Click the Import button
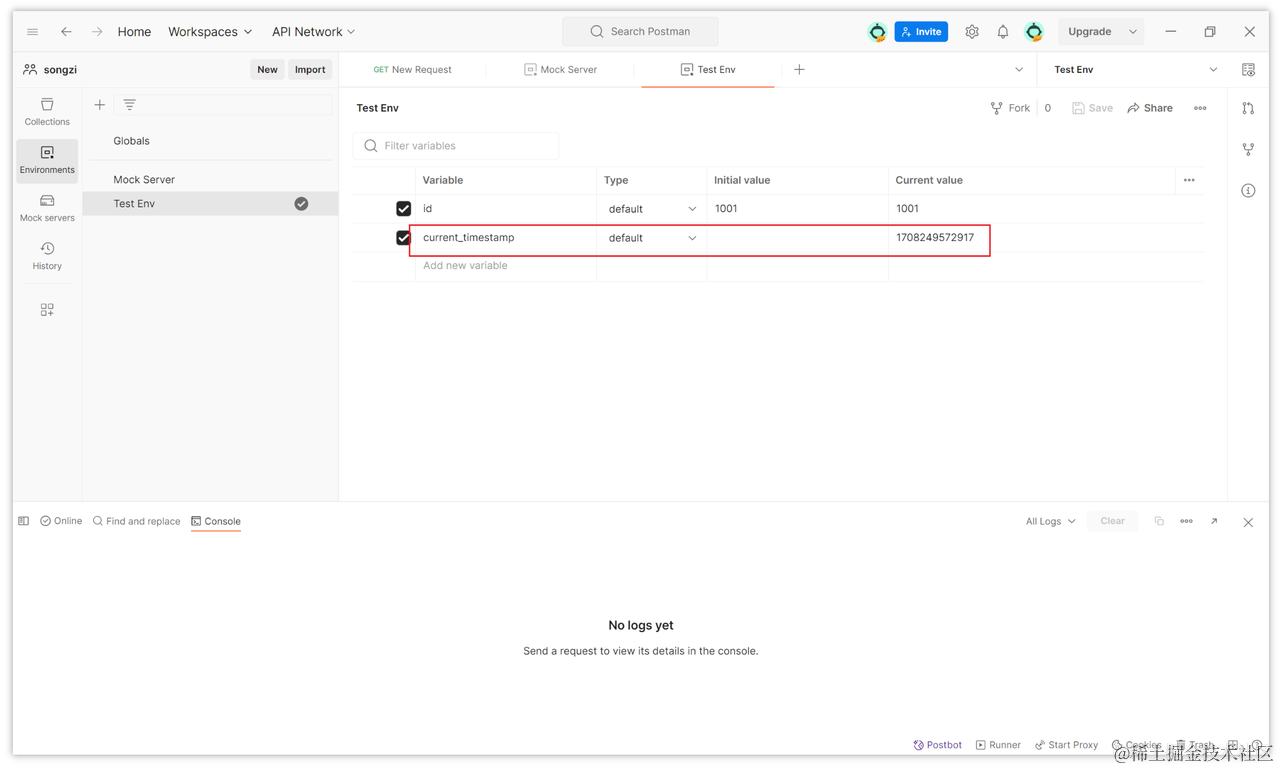This screenshot has height=770, width=1280. pos(310,70)
